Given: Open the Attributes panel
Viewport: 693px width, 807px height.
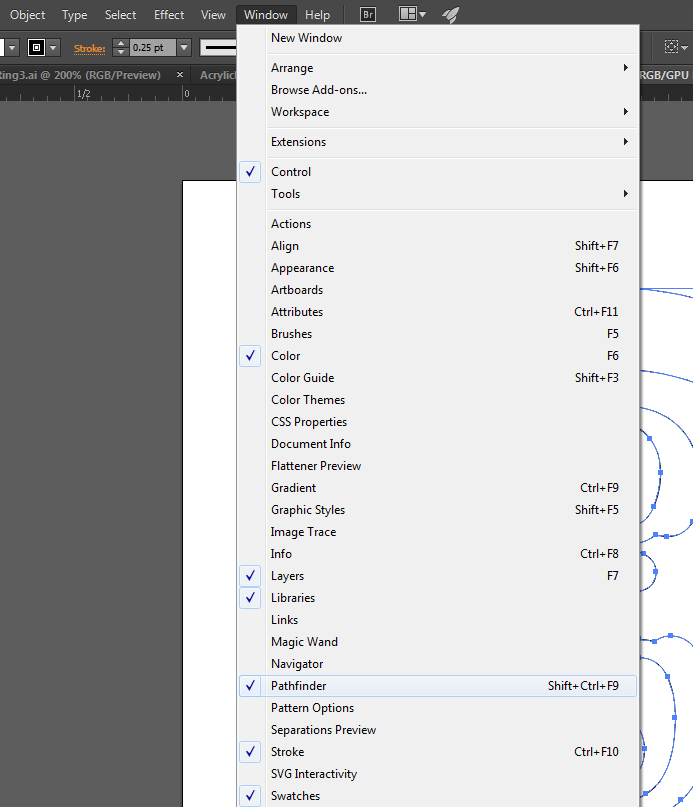Looking at the screenshot, I should [438, 312].
